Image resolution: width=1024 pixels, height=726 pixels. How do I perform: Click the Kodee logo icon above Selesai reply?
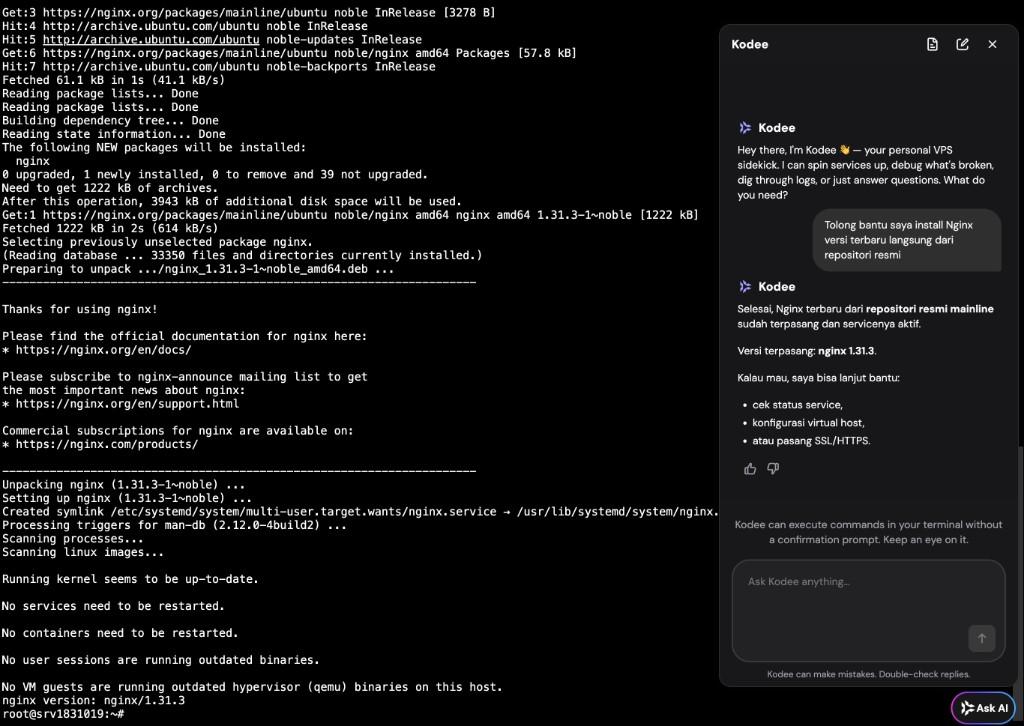pyautogui.click(x=744, y=287)
